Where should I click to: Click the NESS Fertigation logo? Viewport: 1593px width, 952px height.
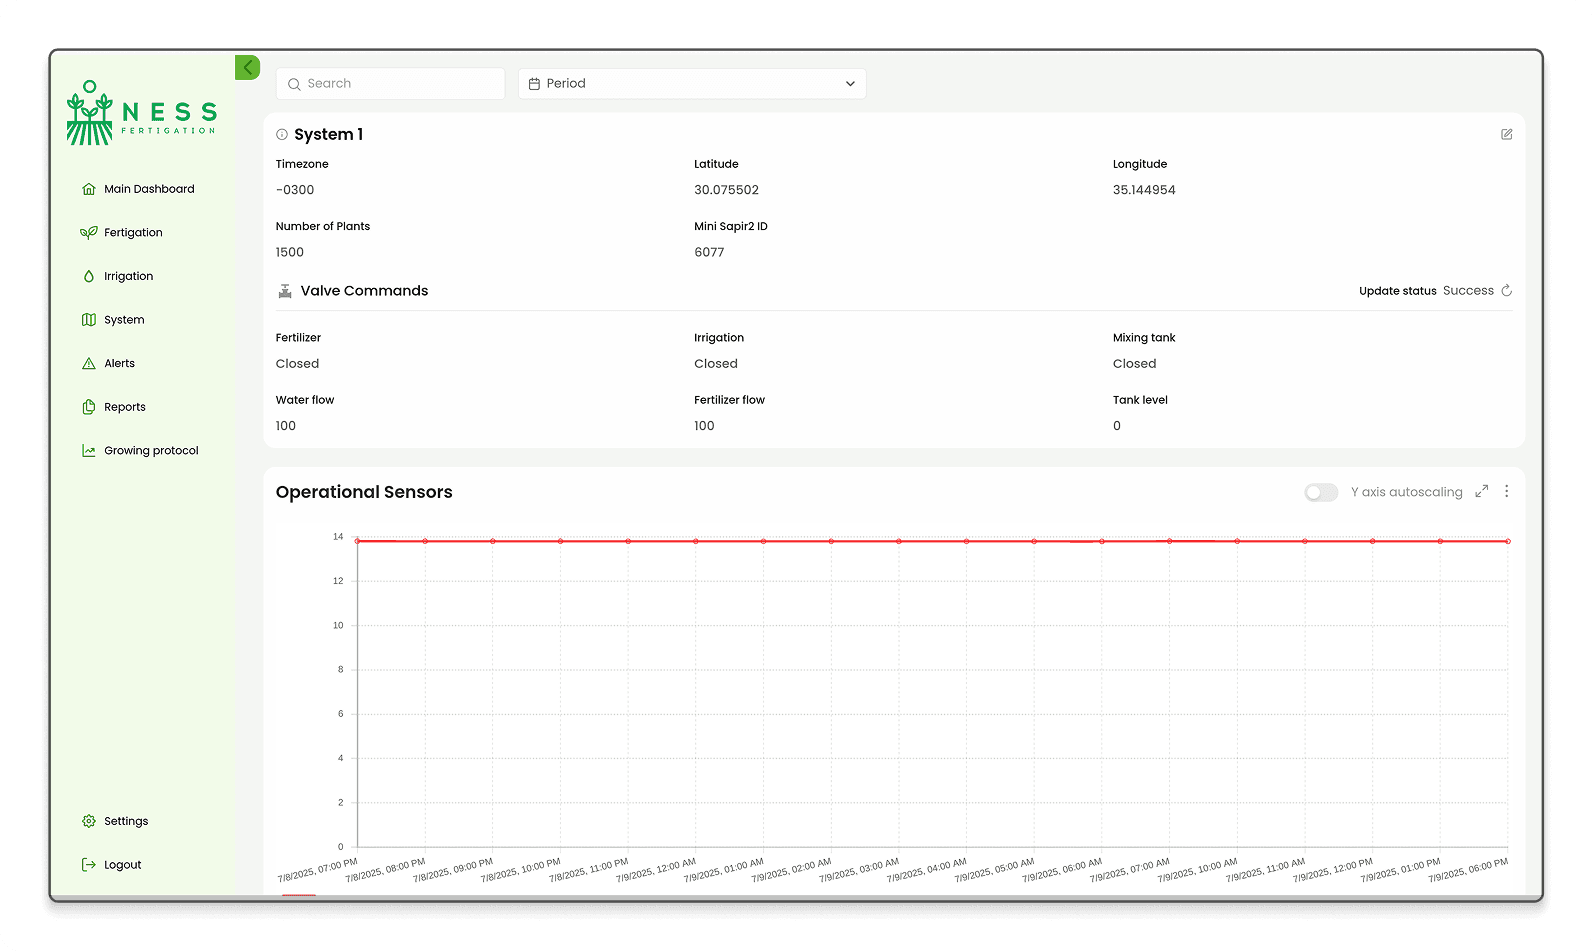click(141, 113)
